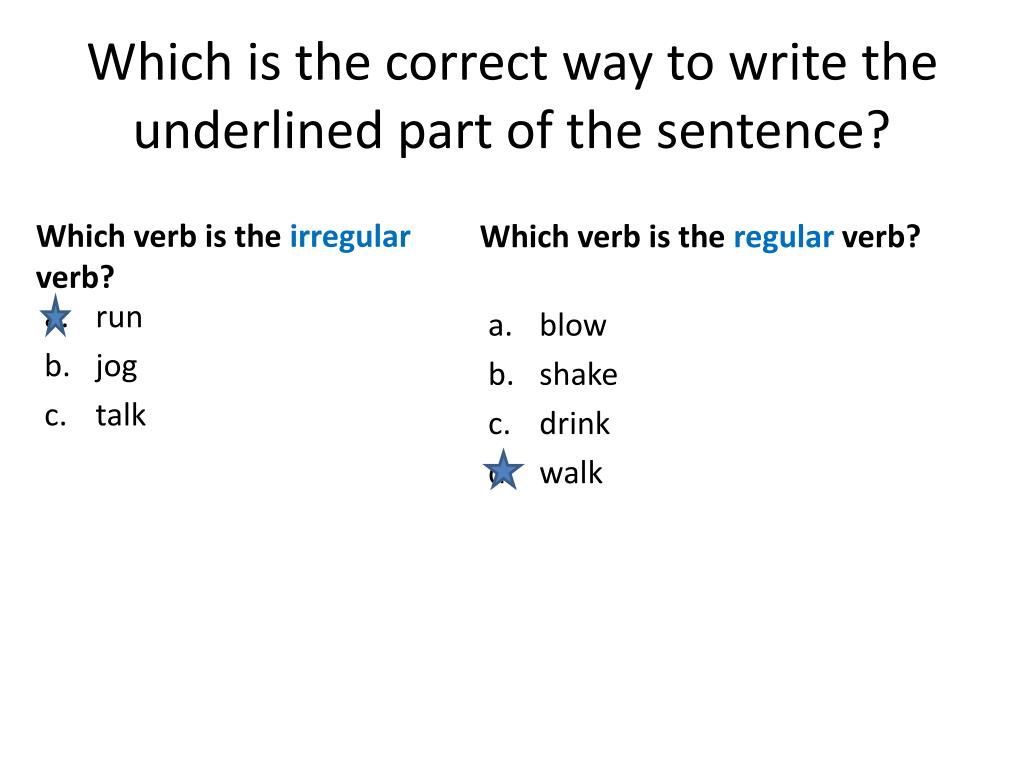This screenshot has width=1024, height=768.
Task: Pick the answer word drink
Action: click(x=574, y=423)
